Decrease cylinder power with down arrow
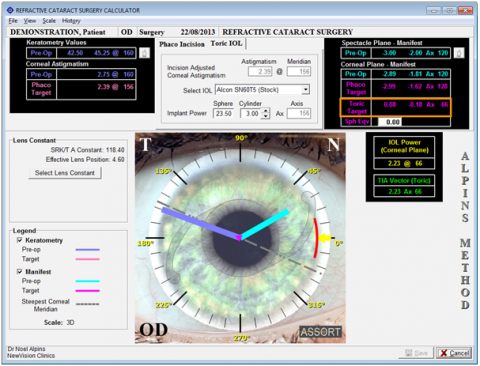 (265, 116)
